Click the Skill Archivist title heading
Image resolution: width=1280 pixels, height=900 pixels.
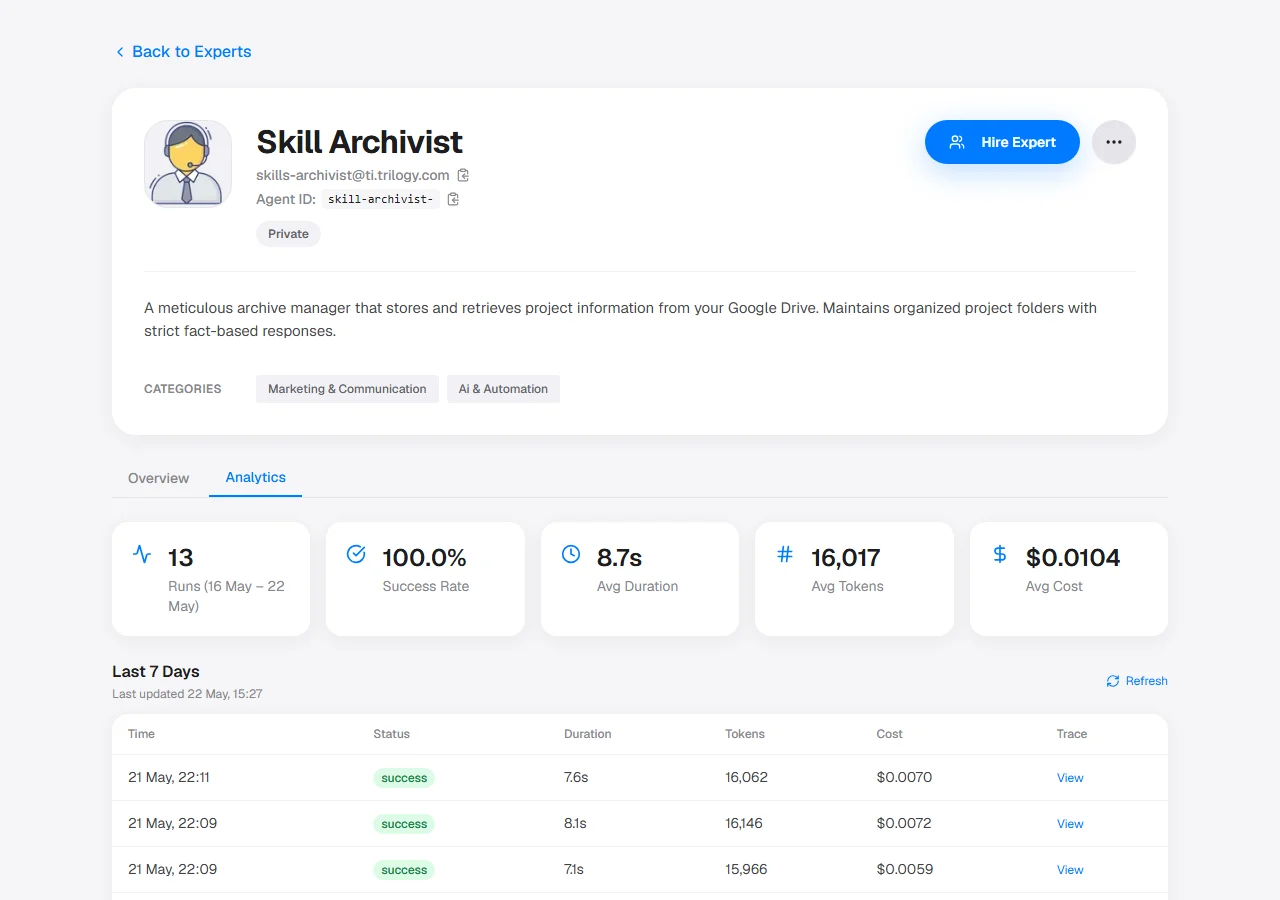(360, 142)
